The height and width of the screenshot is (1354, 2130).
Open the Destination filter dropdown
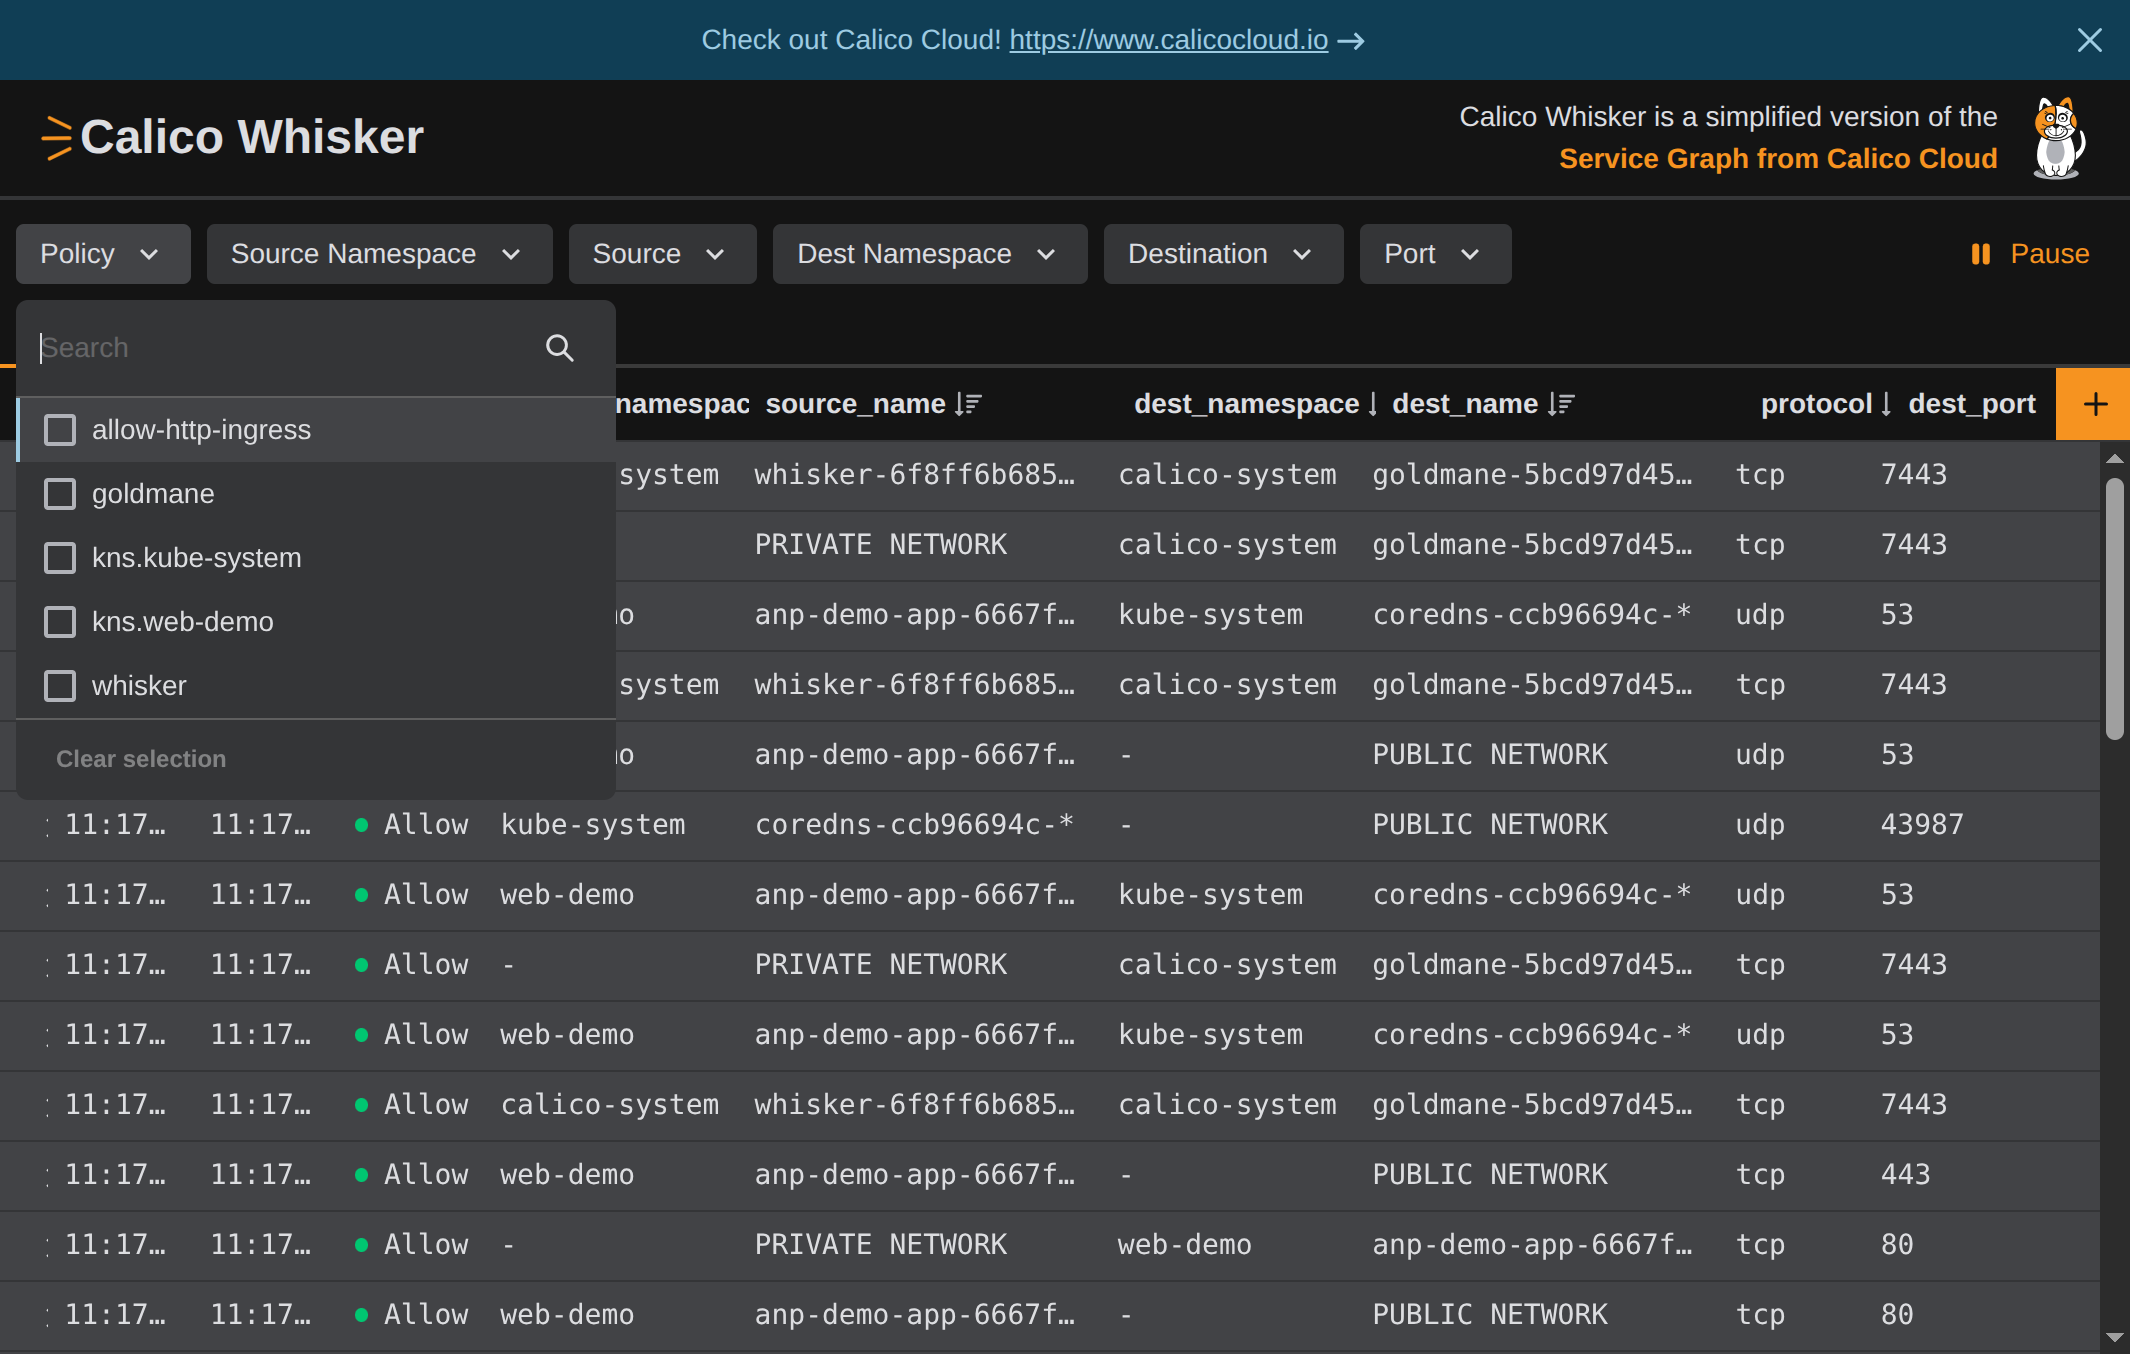pos(1223,254)
